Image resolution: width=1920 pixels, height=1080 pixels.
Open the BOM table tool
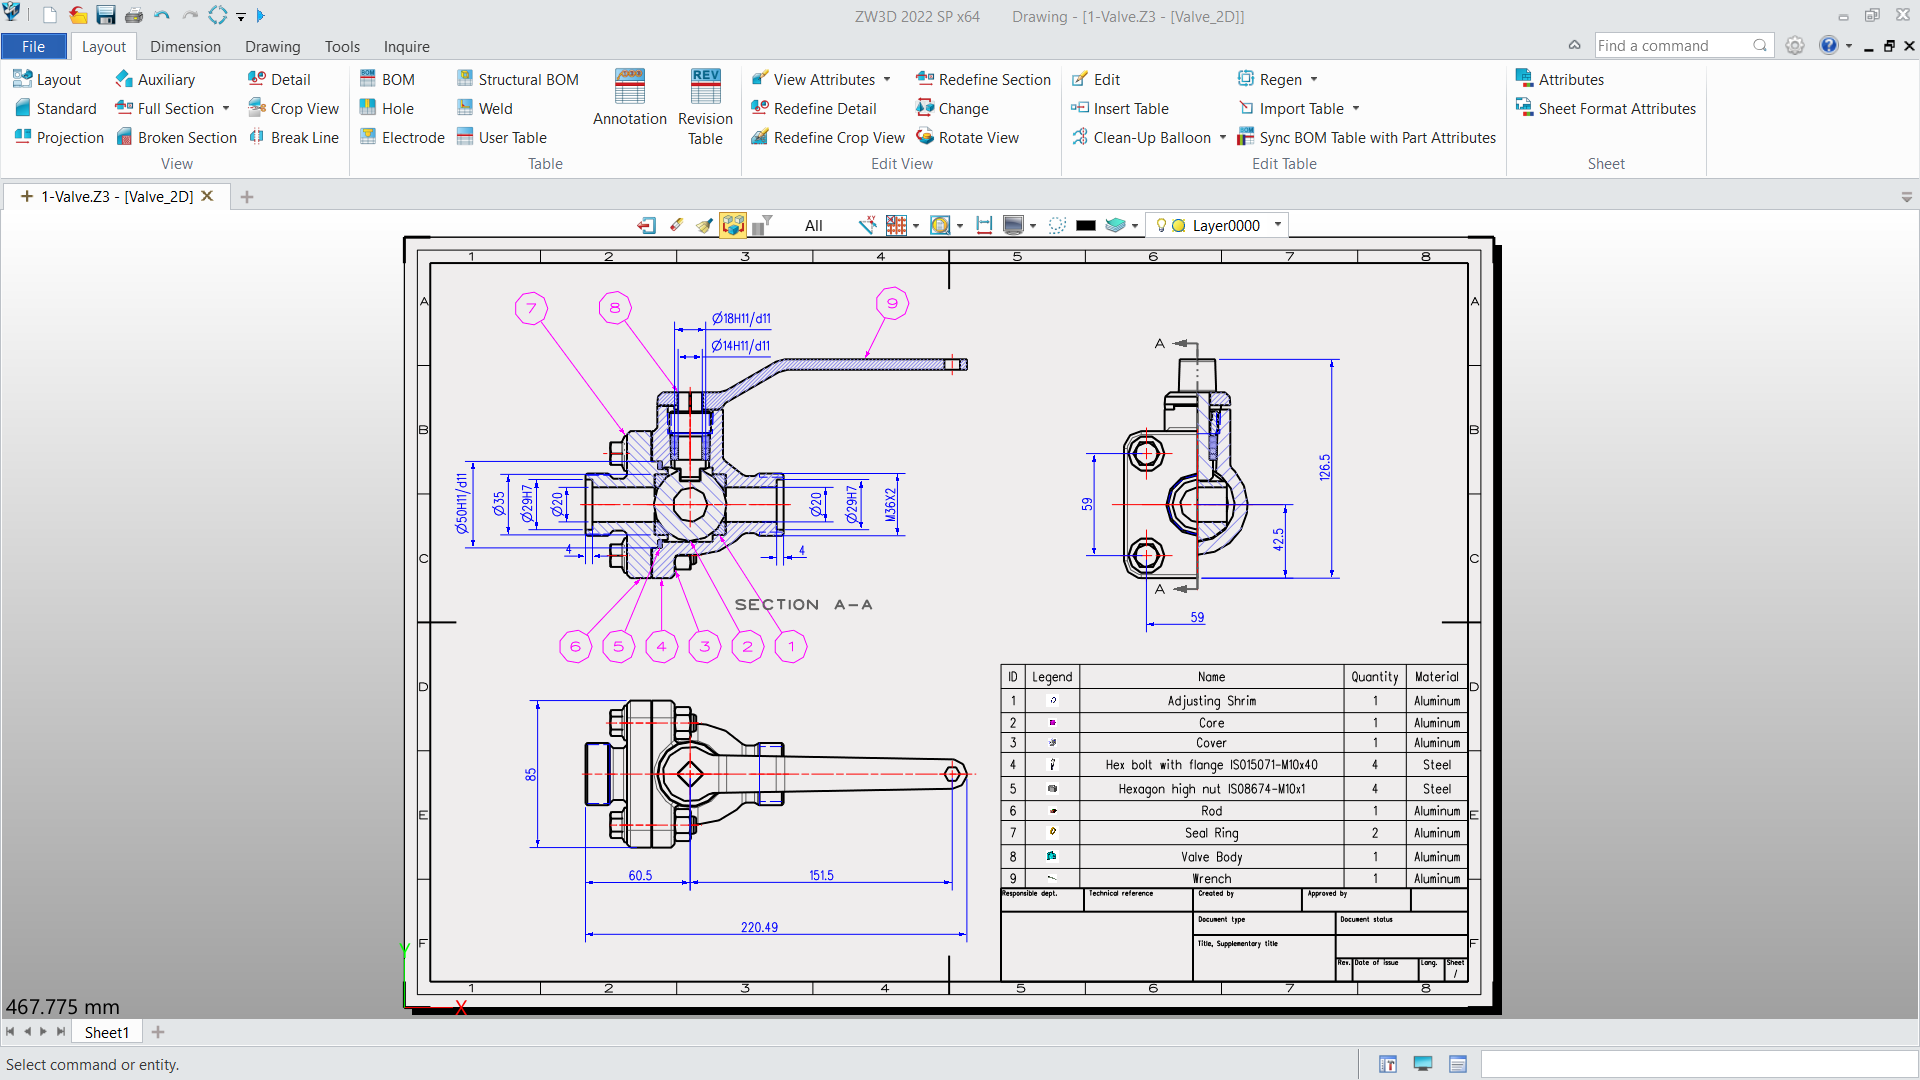tap(388, 79)
